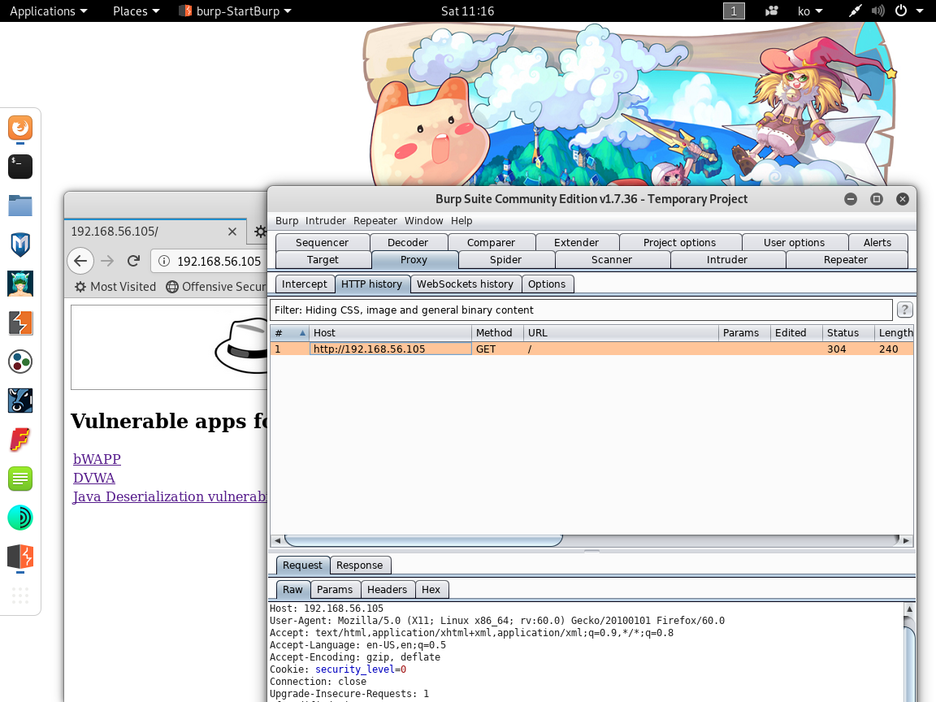Show applications grid in dock

[x=20, y=595]
